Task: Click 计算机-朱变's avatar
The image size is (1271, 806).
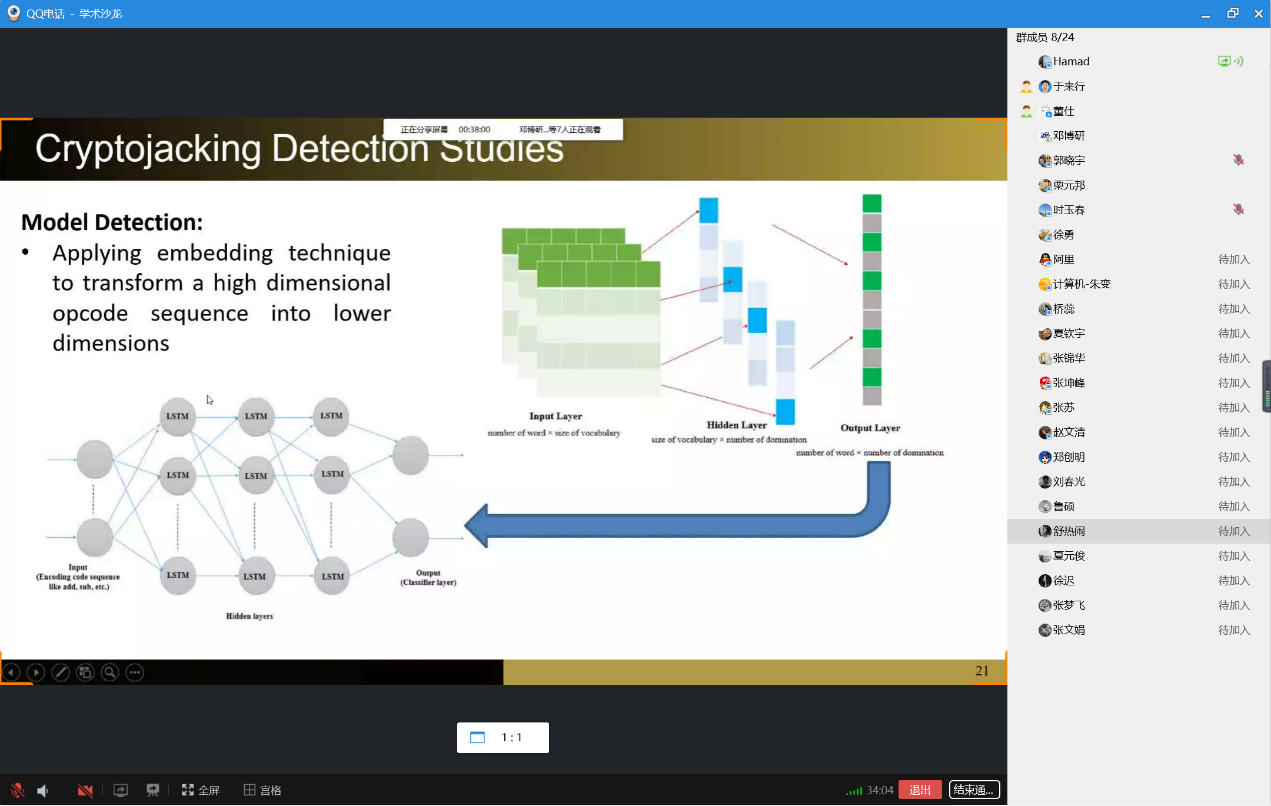Action: tap(1045, 284)
